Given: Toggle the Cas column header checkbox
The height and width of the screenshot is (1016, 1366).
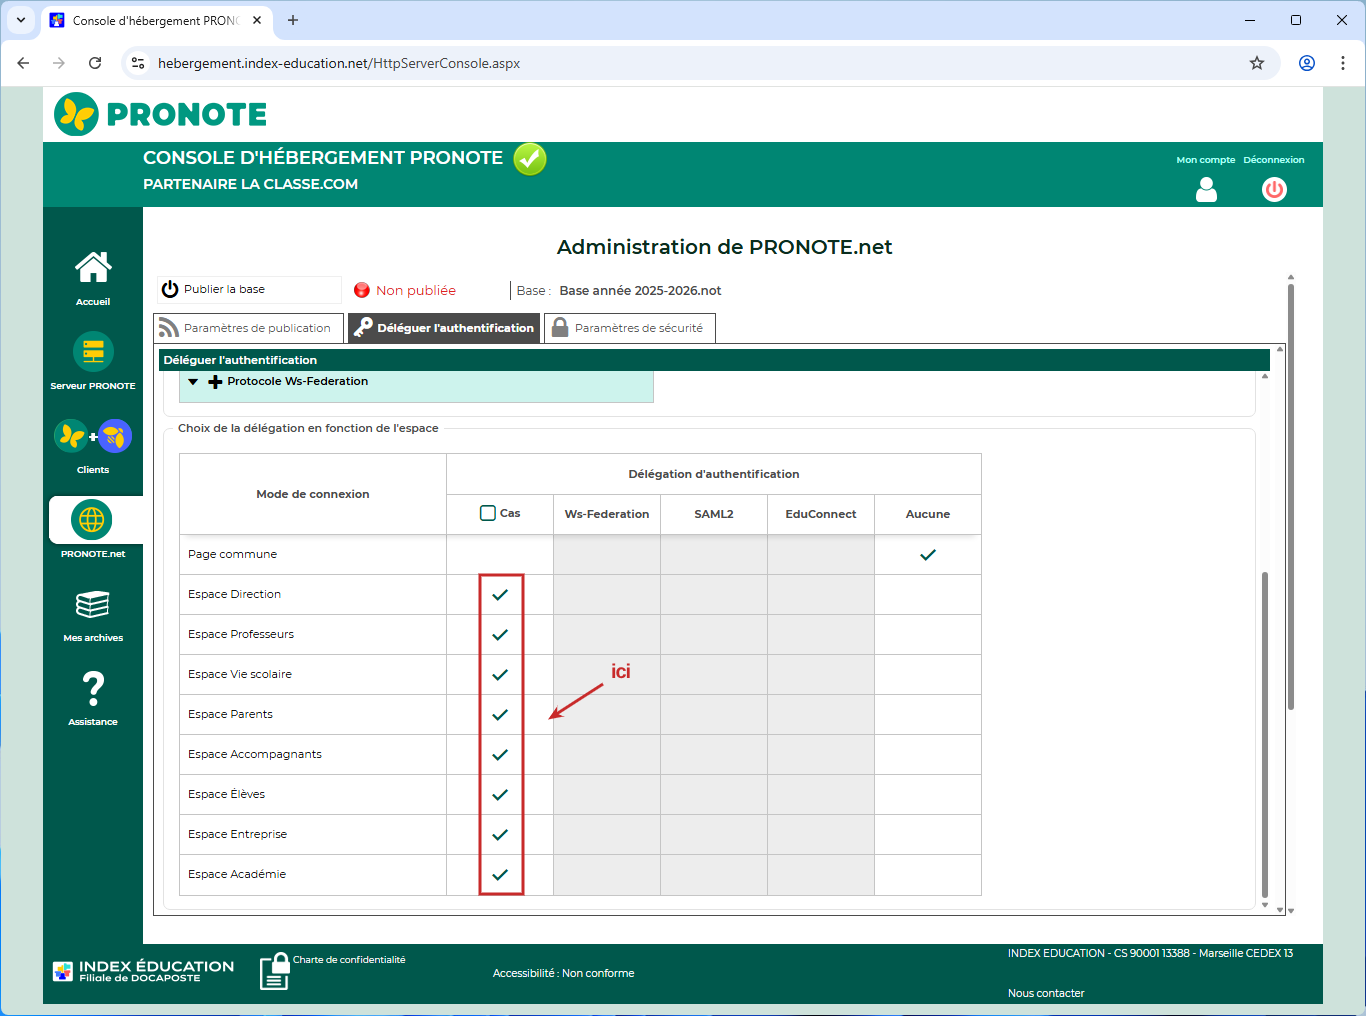Looking at the screenshot, I should [x=488, y=513].
